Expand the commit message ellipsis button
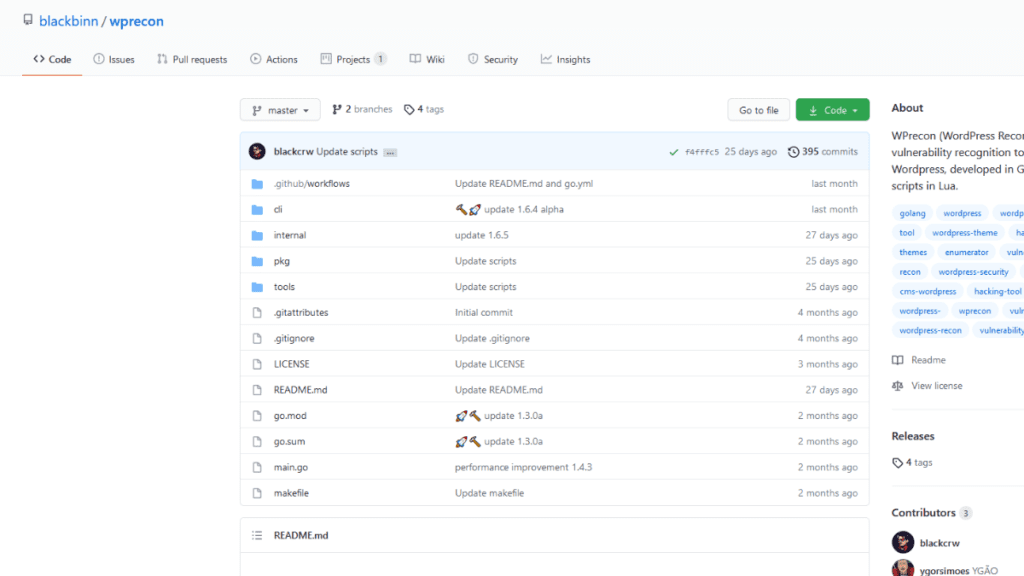The height and width of the screenshot is (576, 1024). pos(390,152)
